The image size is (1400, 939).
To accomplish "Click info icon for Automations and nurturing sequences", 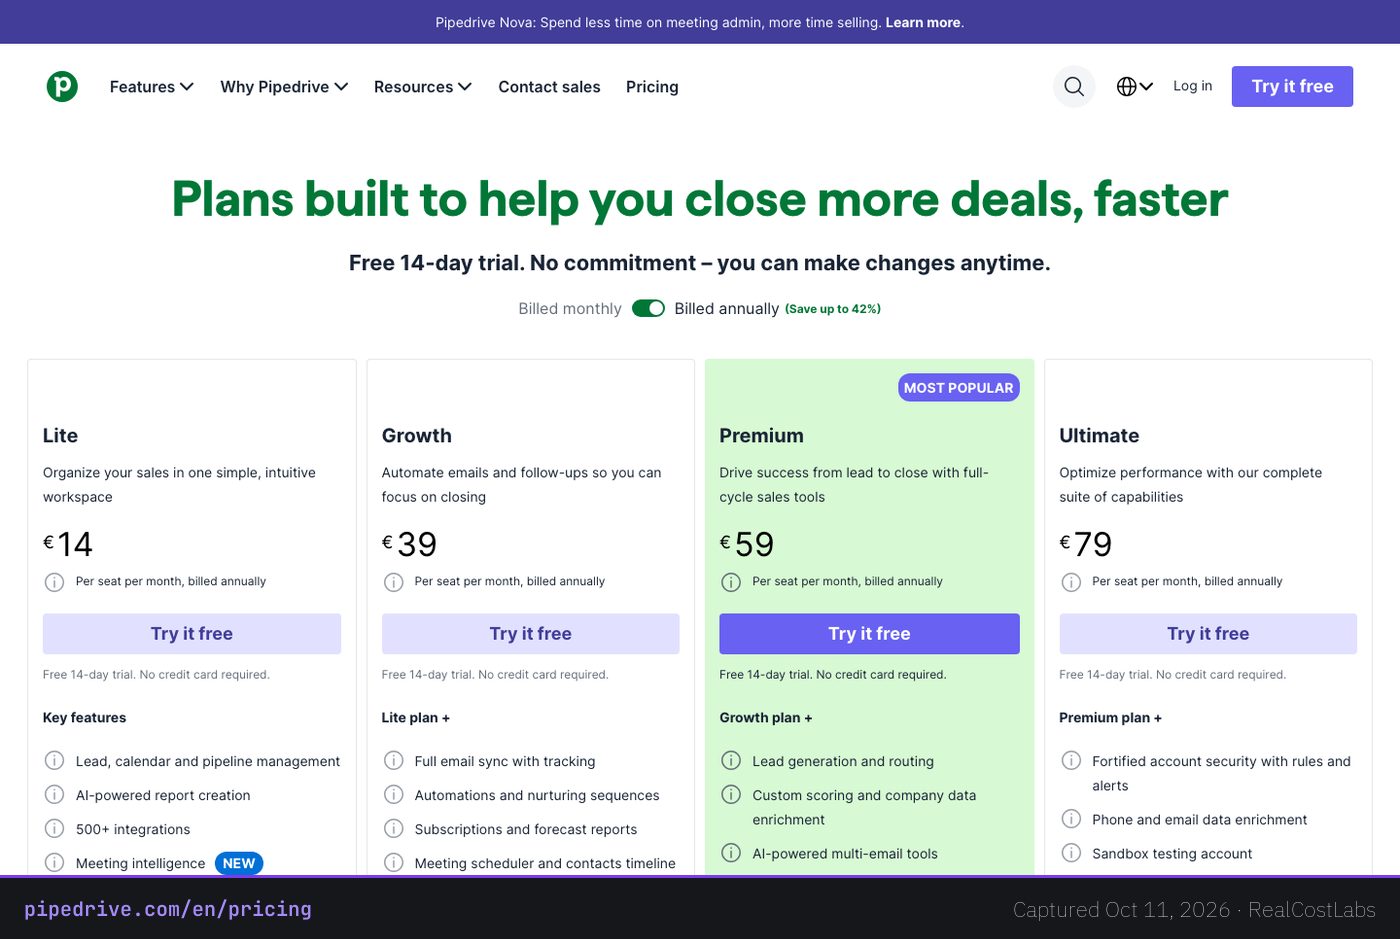I will click(394, 795).
